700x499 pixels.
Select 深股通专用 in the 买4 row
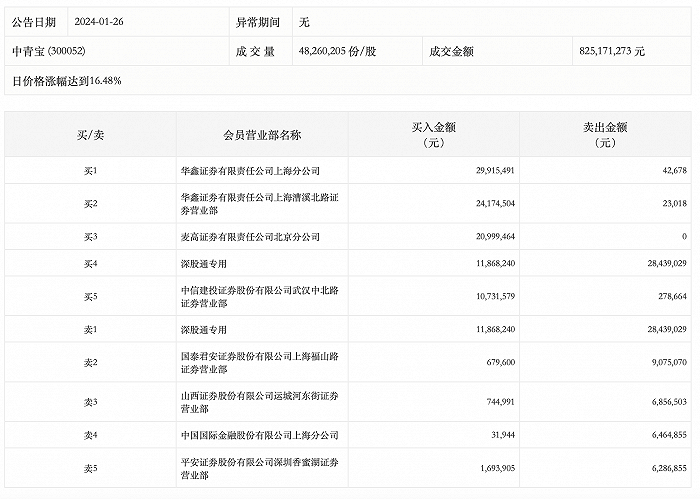pos(204,263)
